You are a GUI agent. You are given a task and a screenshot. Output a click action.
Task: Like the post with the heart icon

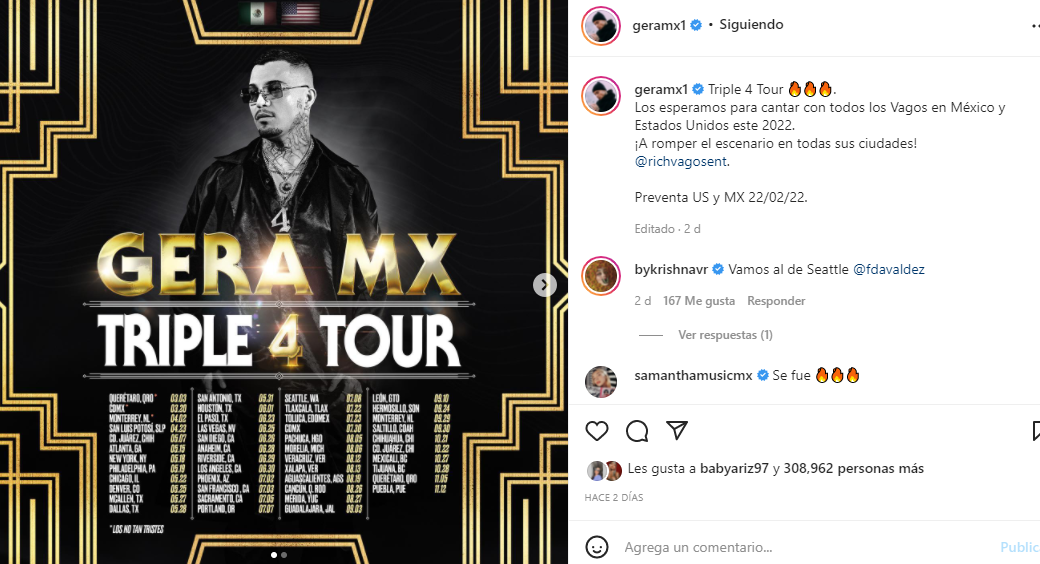point(597,431)
